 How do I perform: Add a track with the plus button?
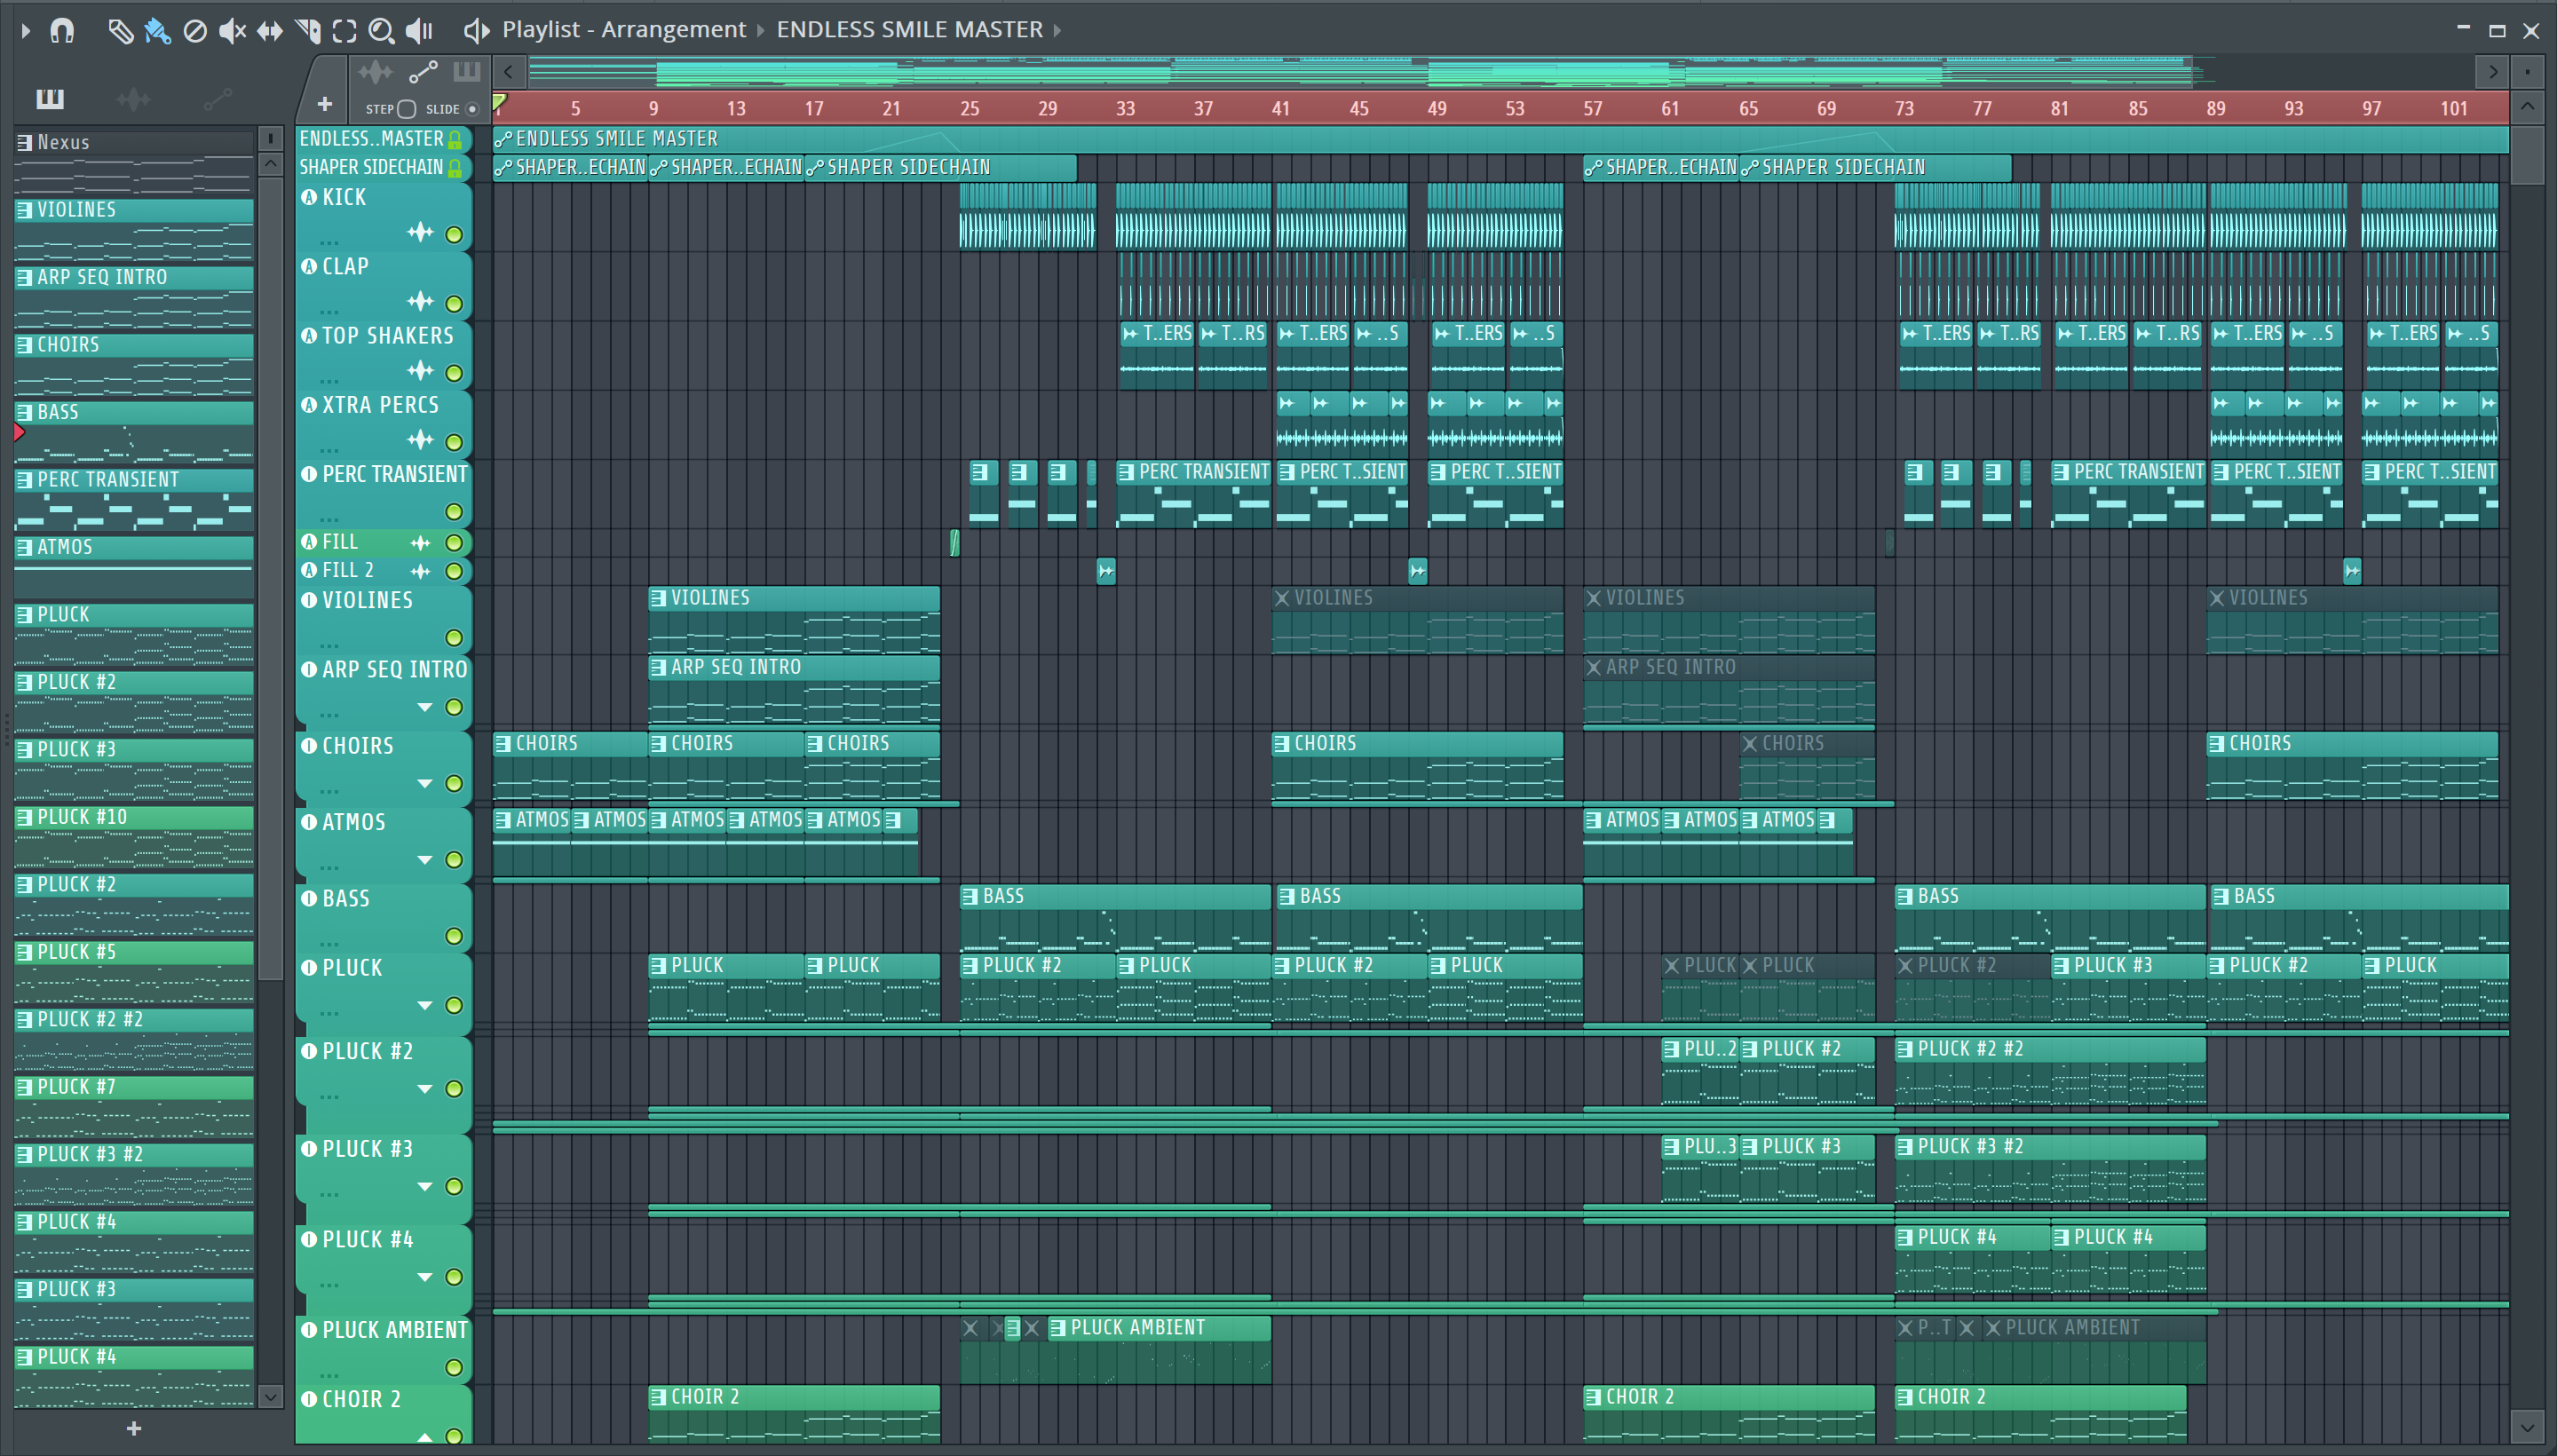coord(324,104)
